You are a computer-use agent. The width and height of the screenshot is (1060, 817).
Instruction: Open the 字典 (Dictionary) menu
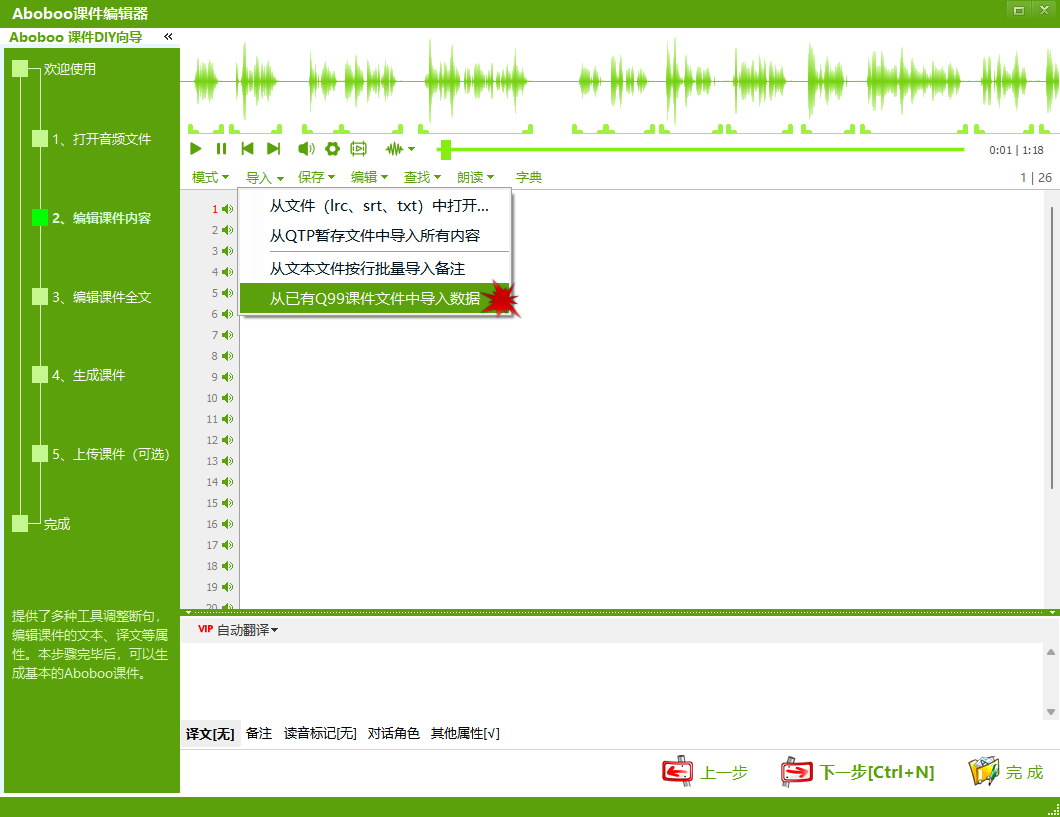[x=528, y=177]
